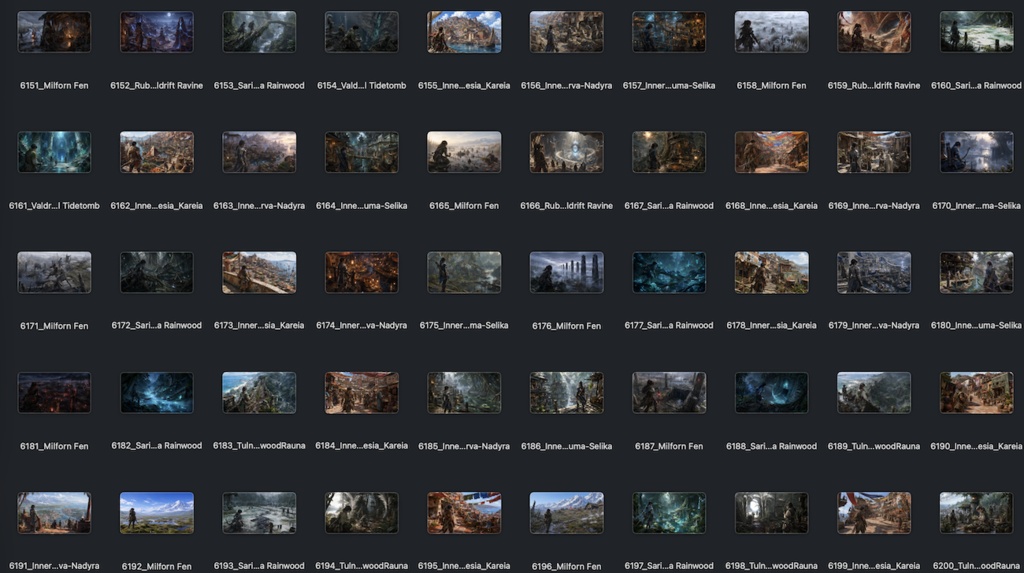Click the label 6170_Inner...ma-Selika

976,206
